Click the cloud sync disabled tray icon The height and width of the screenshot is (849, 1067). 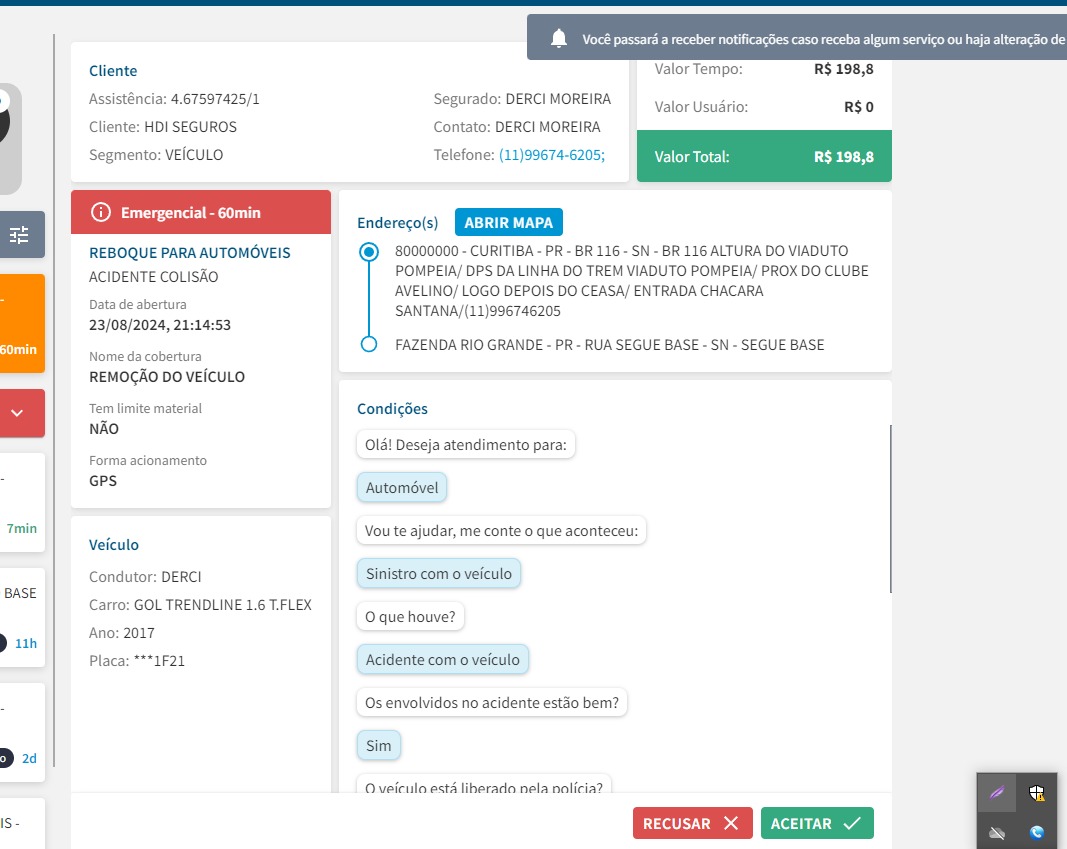997,833
